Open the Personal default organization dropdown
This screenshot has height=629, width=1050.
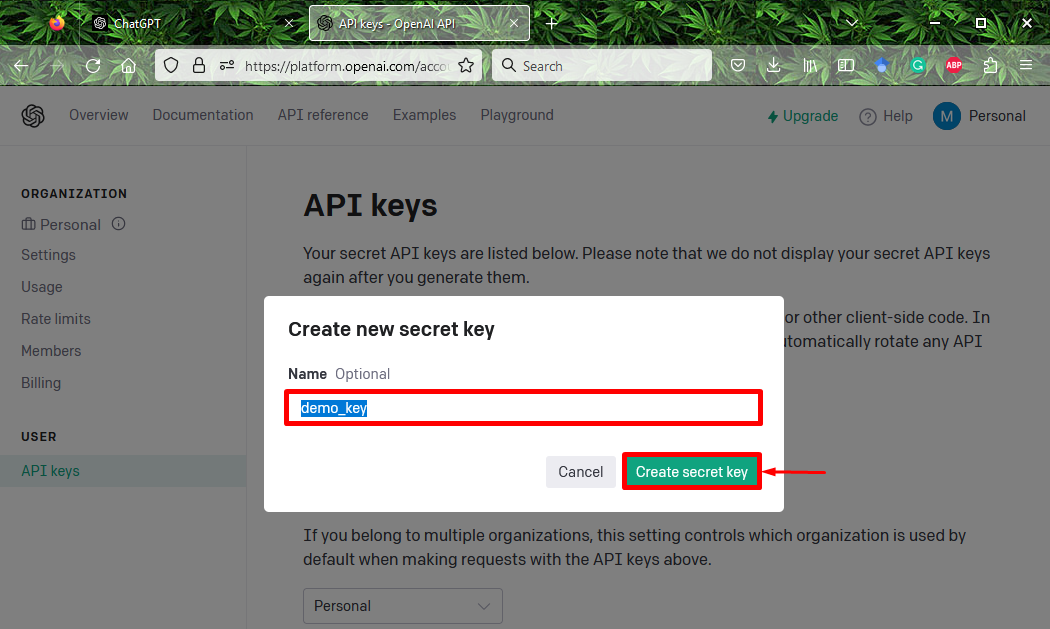(402, 606)
